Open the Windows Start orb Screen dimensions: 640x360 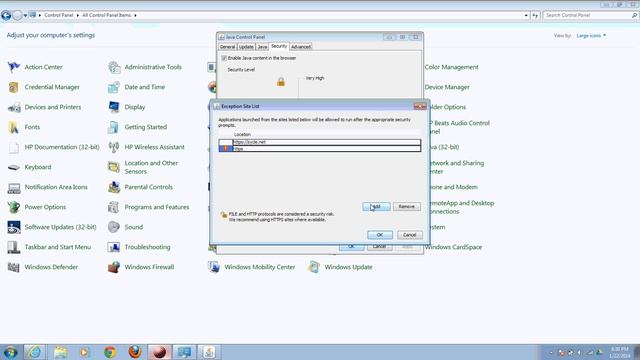point(10,352)
